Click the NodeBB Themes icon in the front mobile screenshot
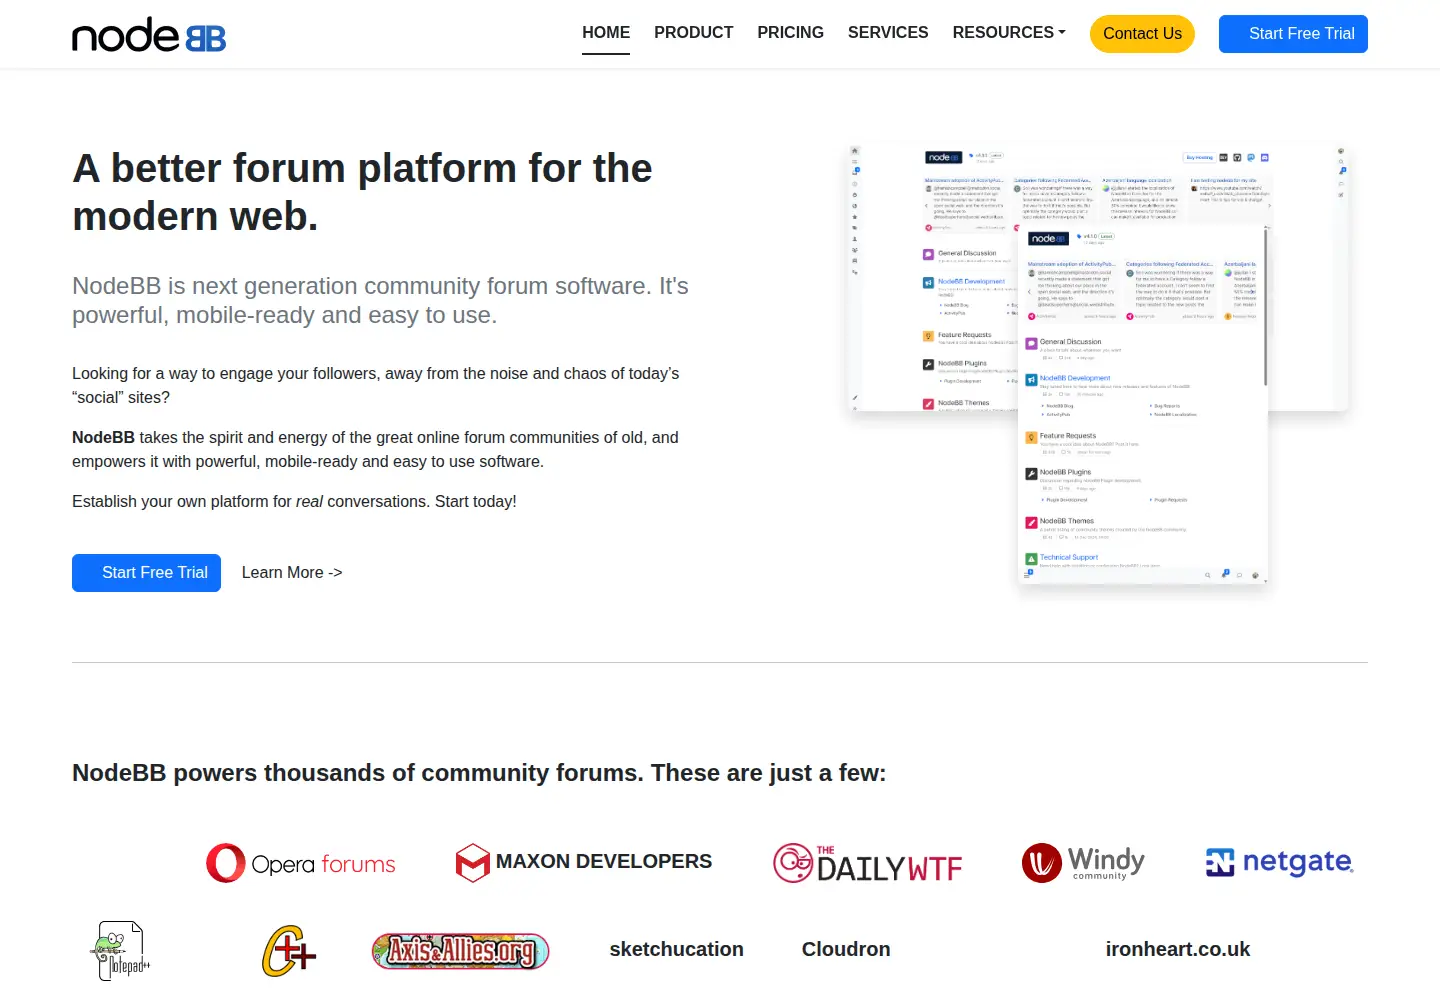 coord(1031,523)
